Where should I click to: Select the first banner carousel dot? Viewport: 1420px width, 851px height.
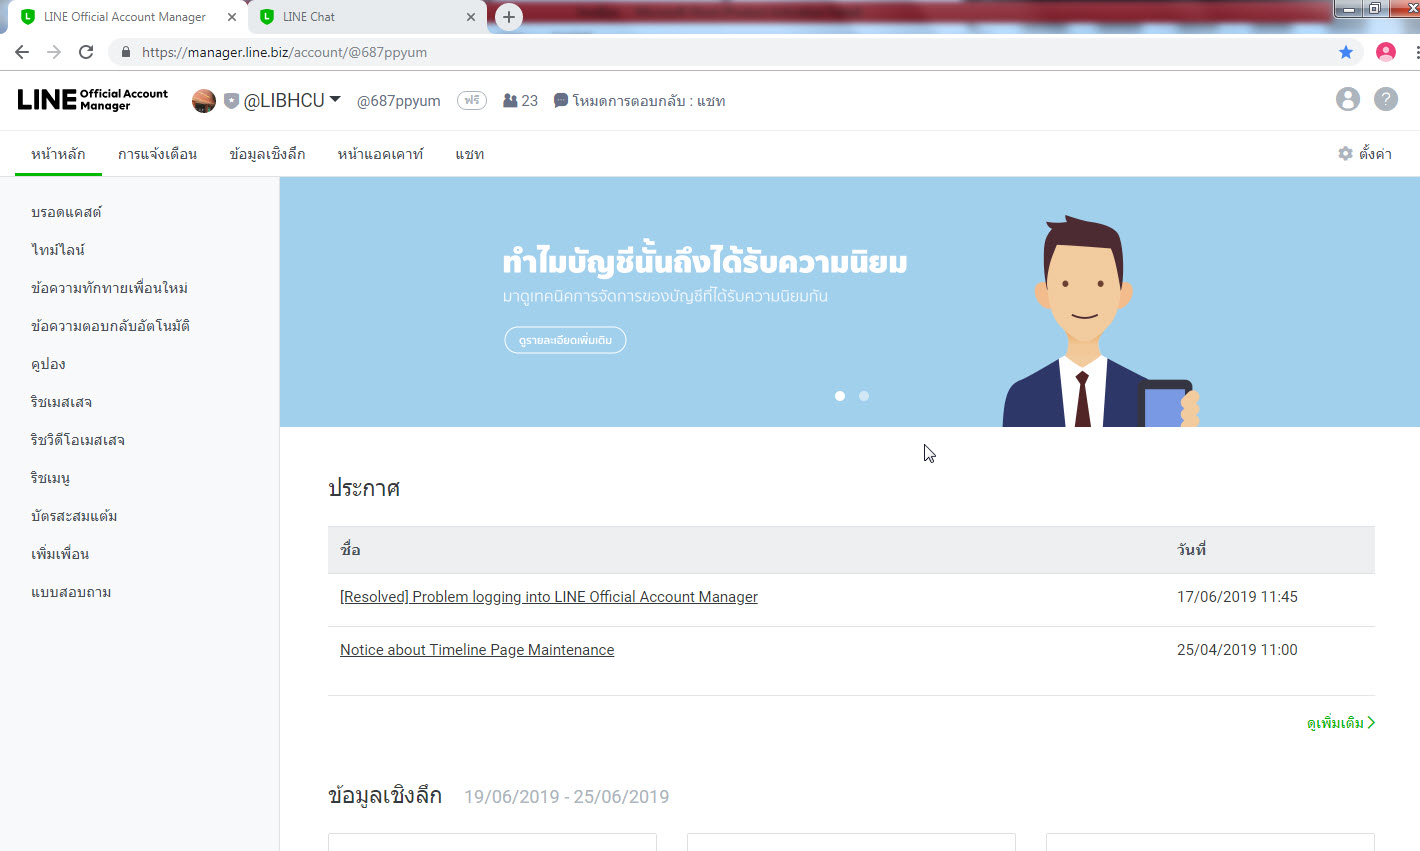[840, 396]
